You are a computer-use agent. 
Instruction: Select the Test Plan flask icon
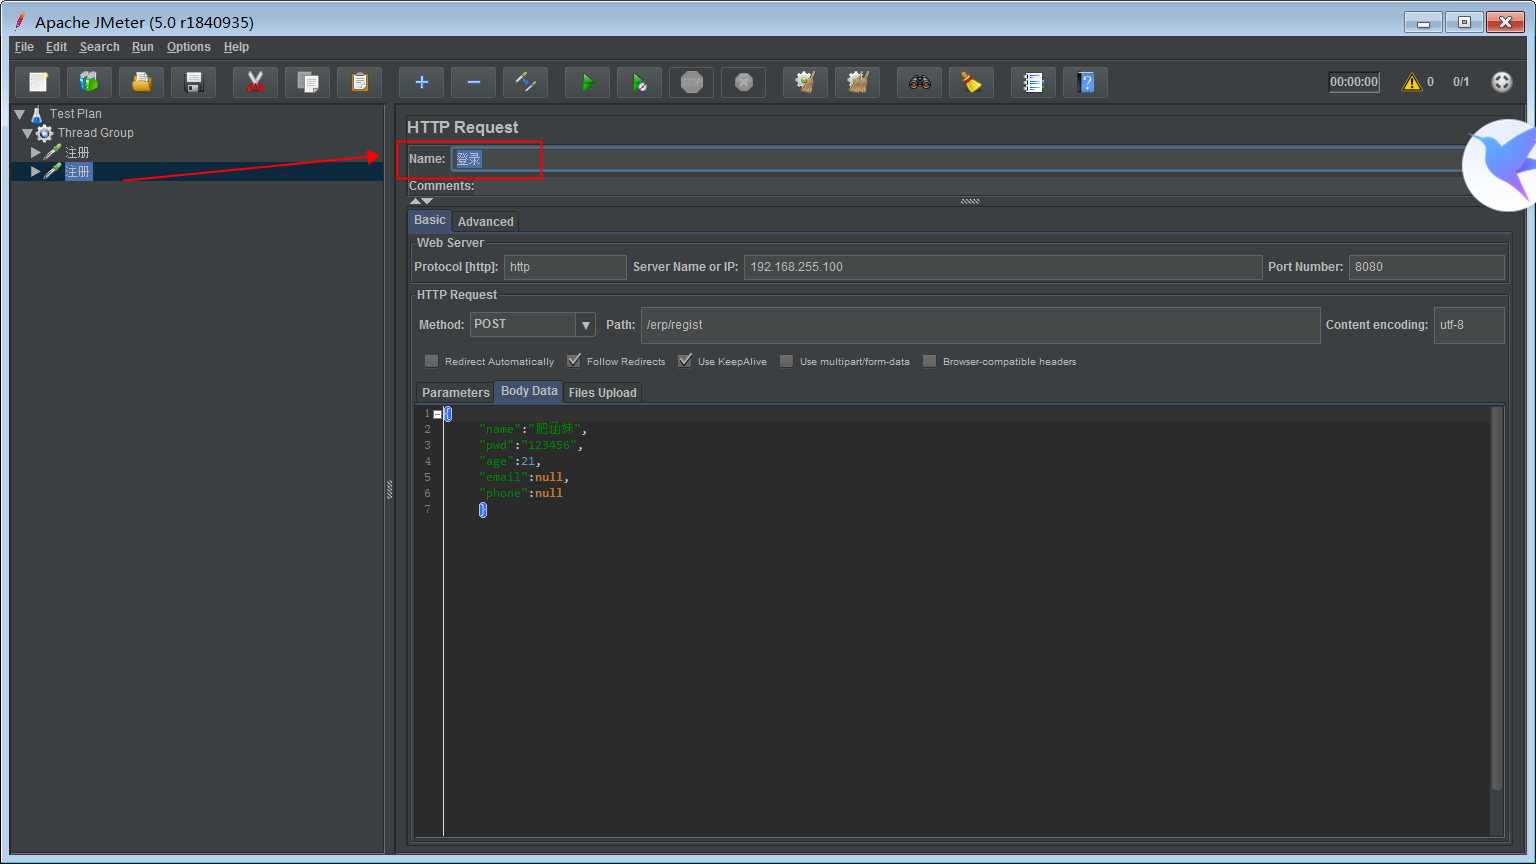tap(37, 114)
